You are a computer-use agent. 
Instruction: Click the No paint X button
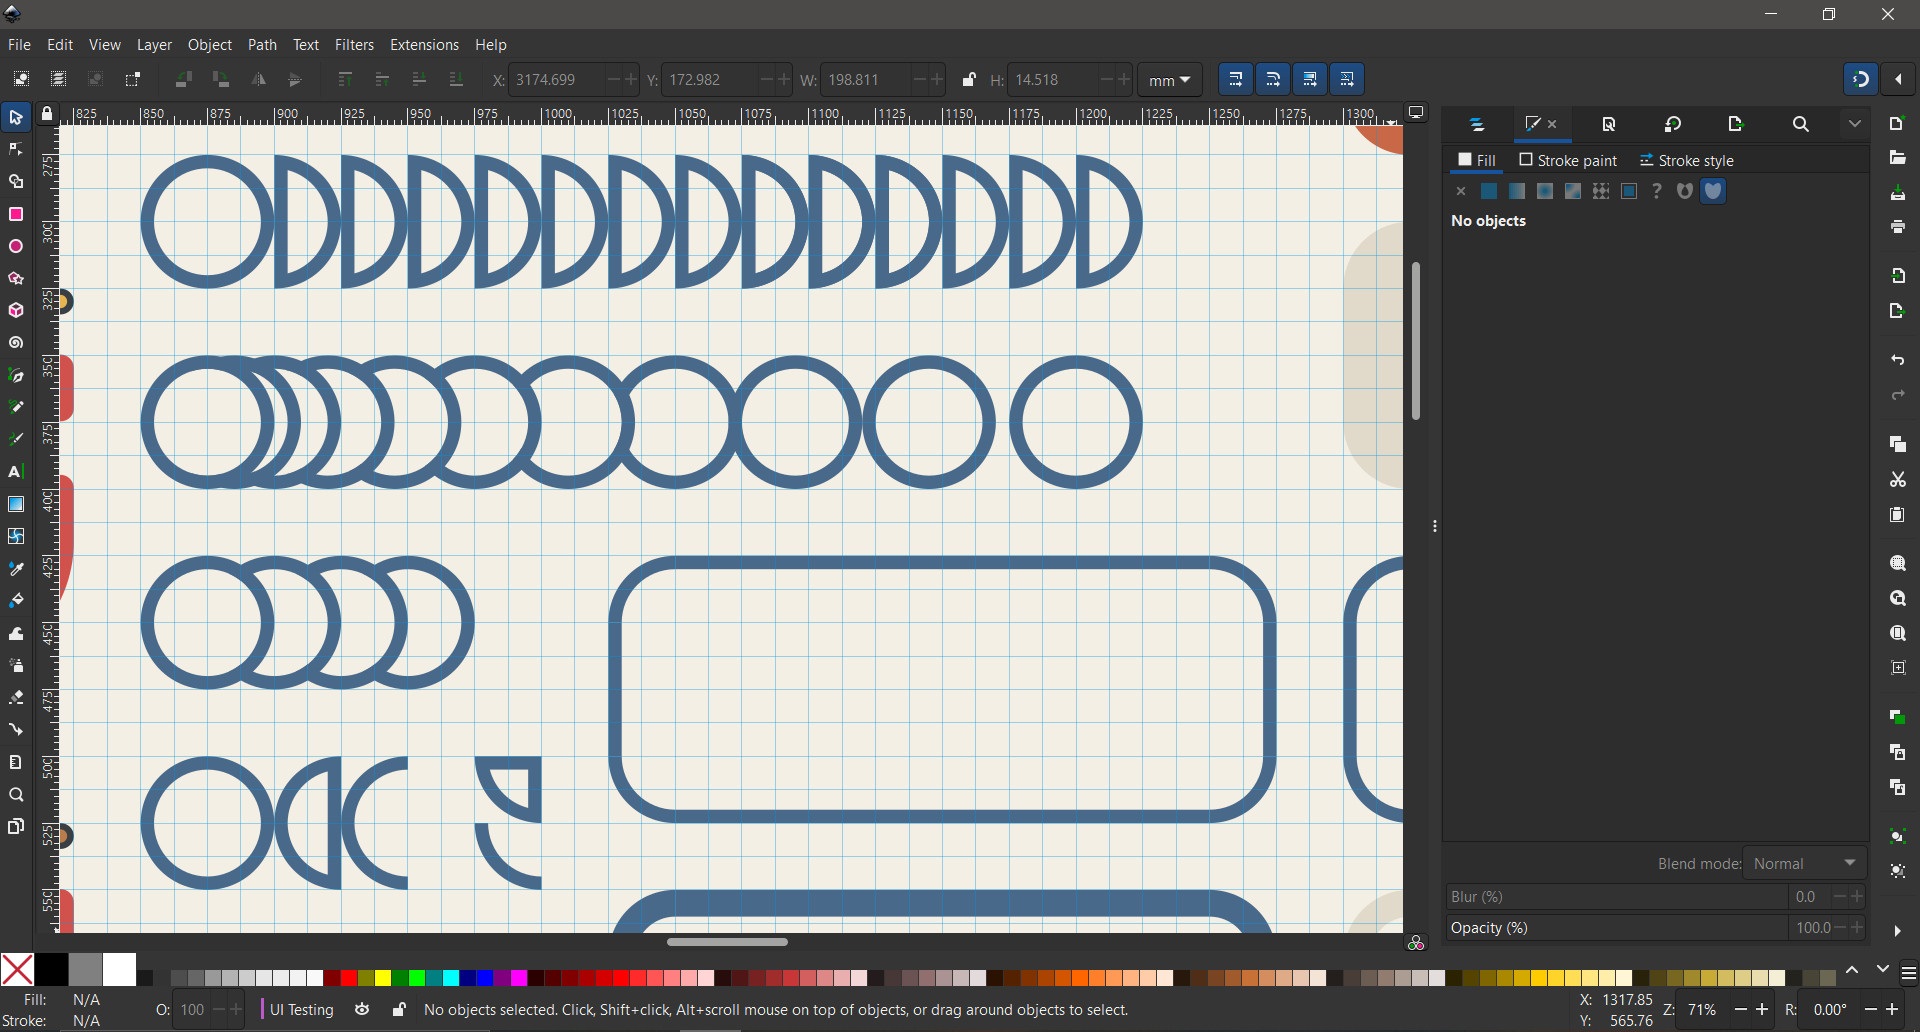coord(1461,192)
